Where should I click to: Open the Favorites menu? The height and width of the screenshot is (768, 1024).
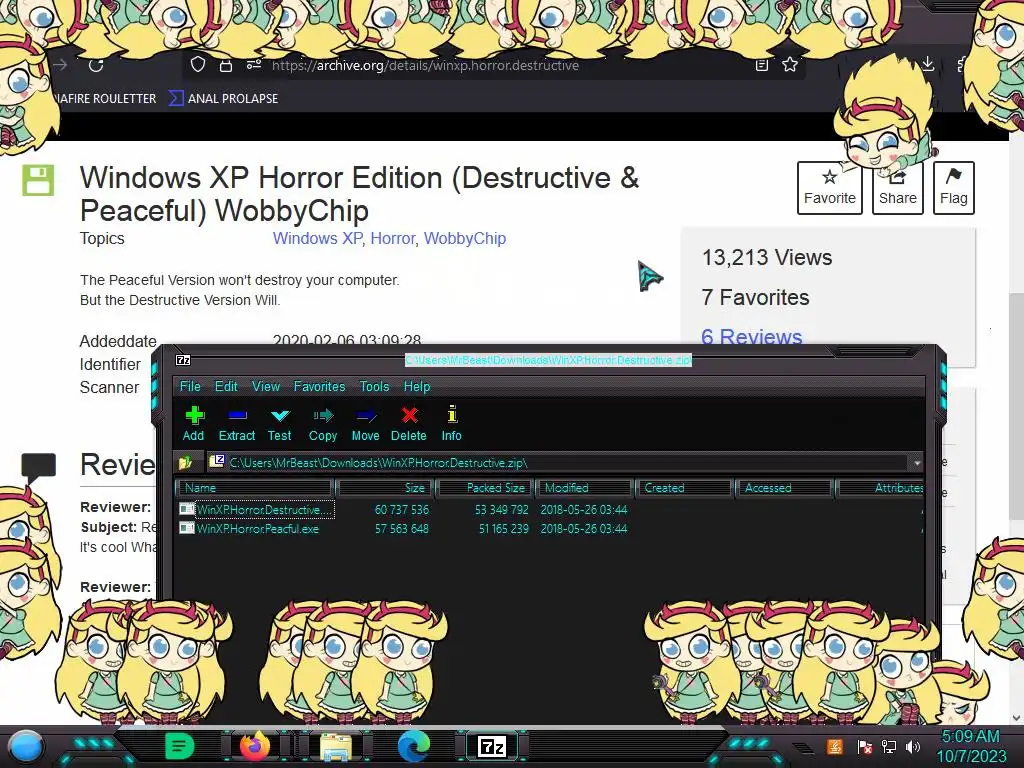point(319,386)
